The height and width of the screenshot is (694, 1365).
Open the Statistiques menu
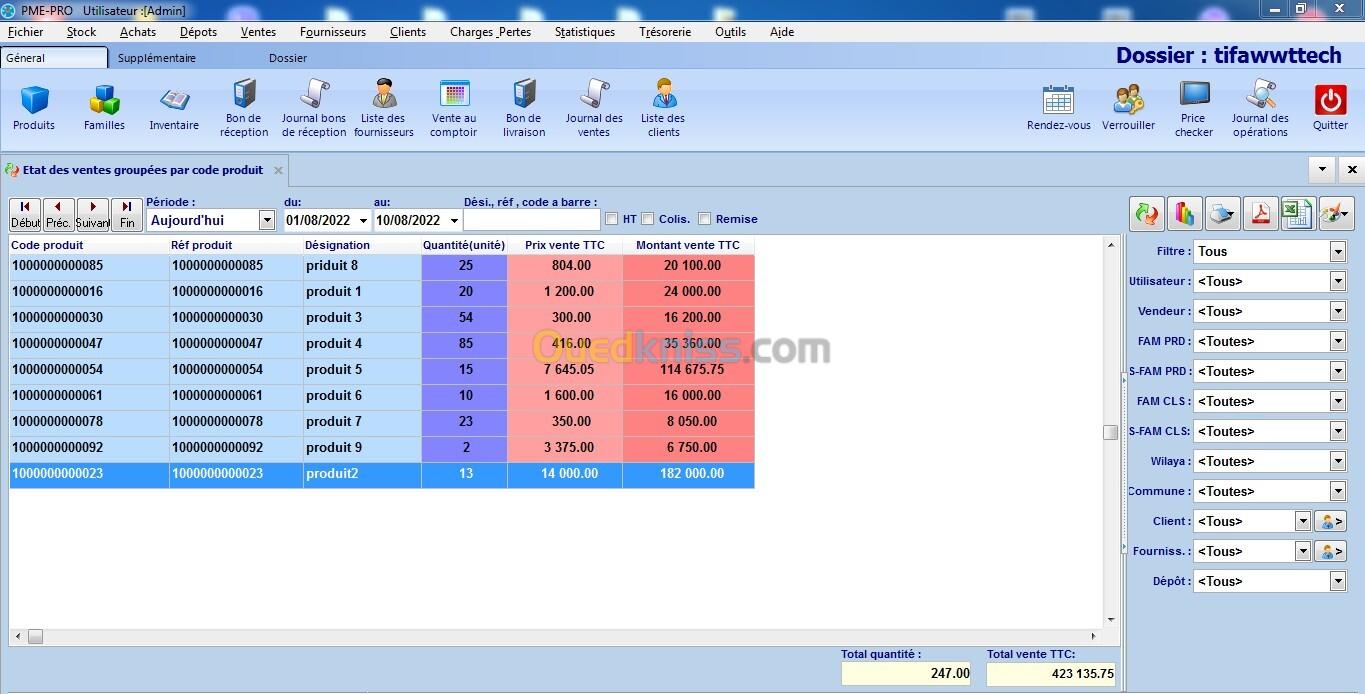[585, 32]
